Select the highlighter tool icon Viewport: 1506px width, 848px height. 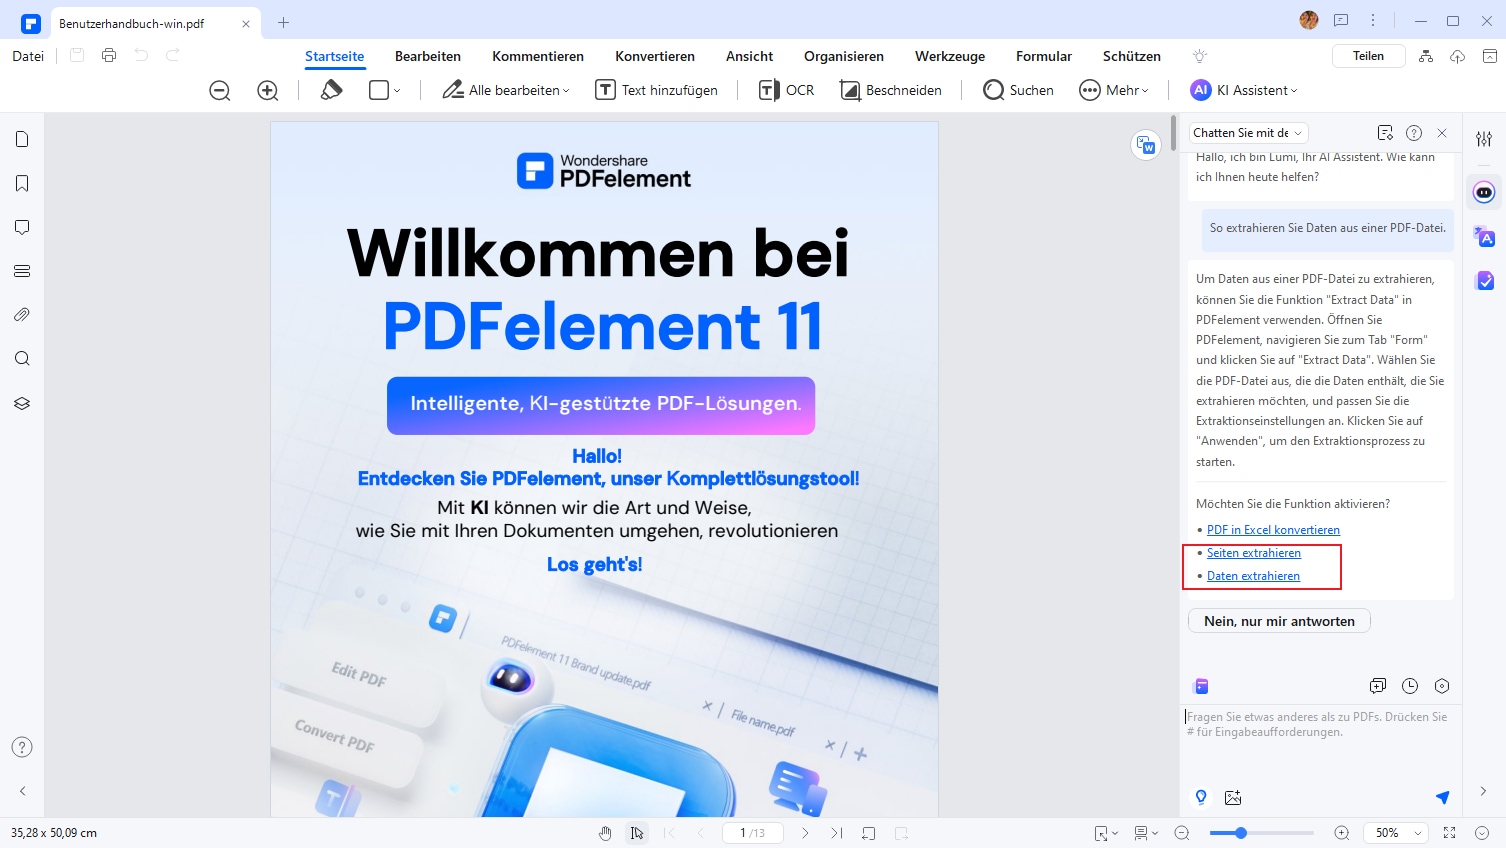(x=332, y=90)
